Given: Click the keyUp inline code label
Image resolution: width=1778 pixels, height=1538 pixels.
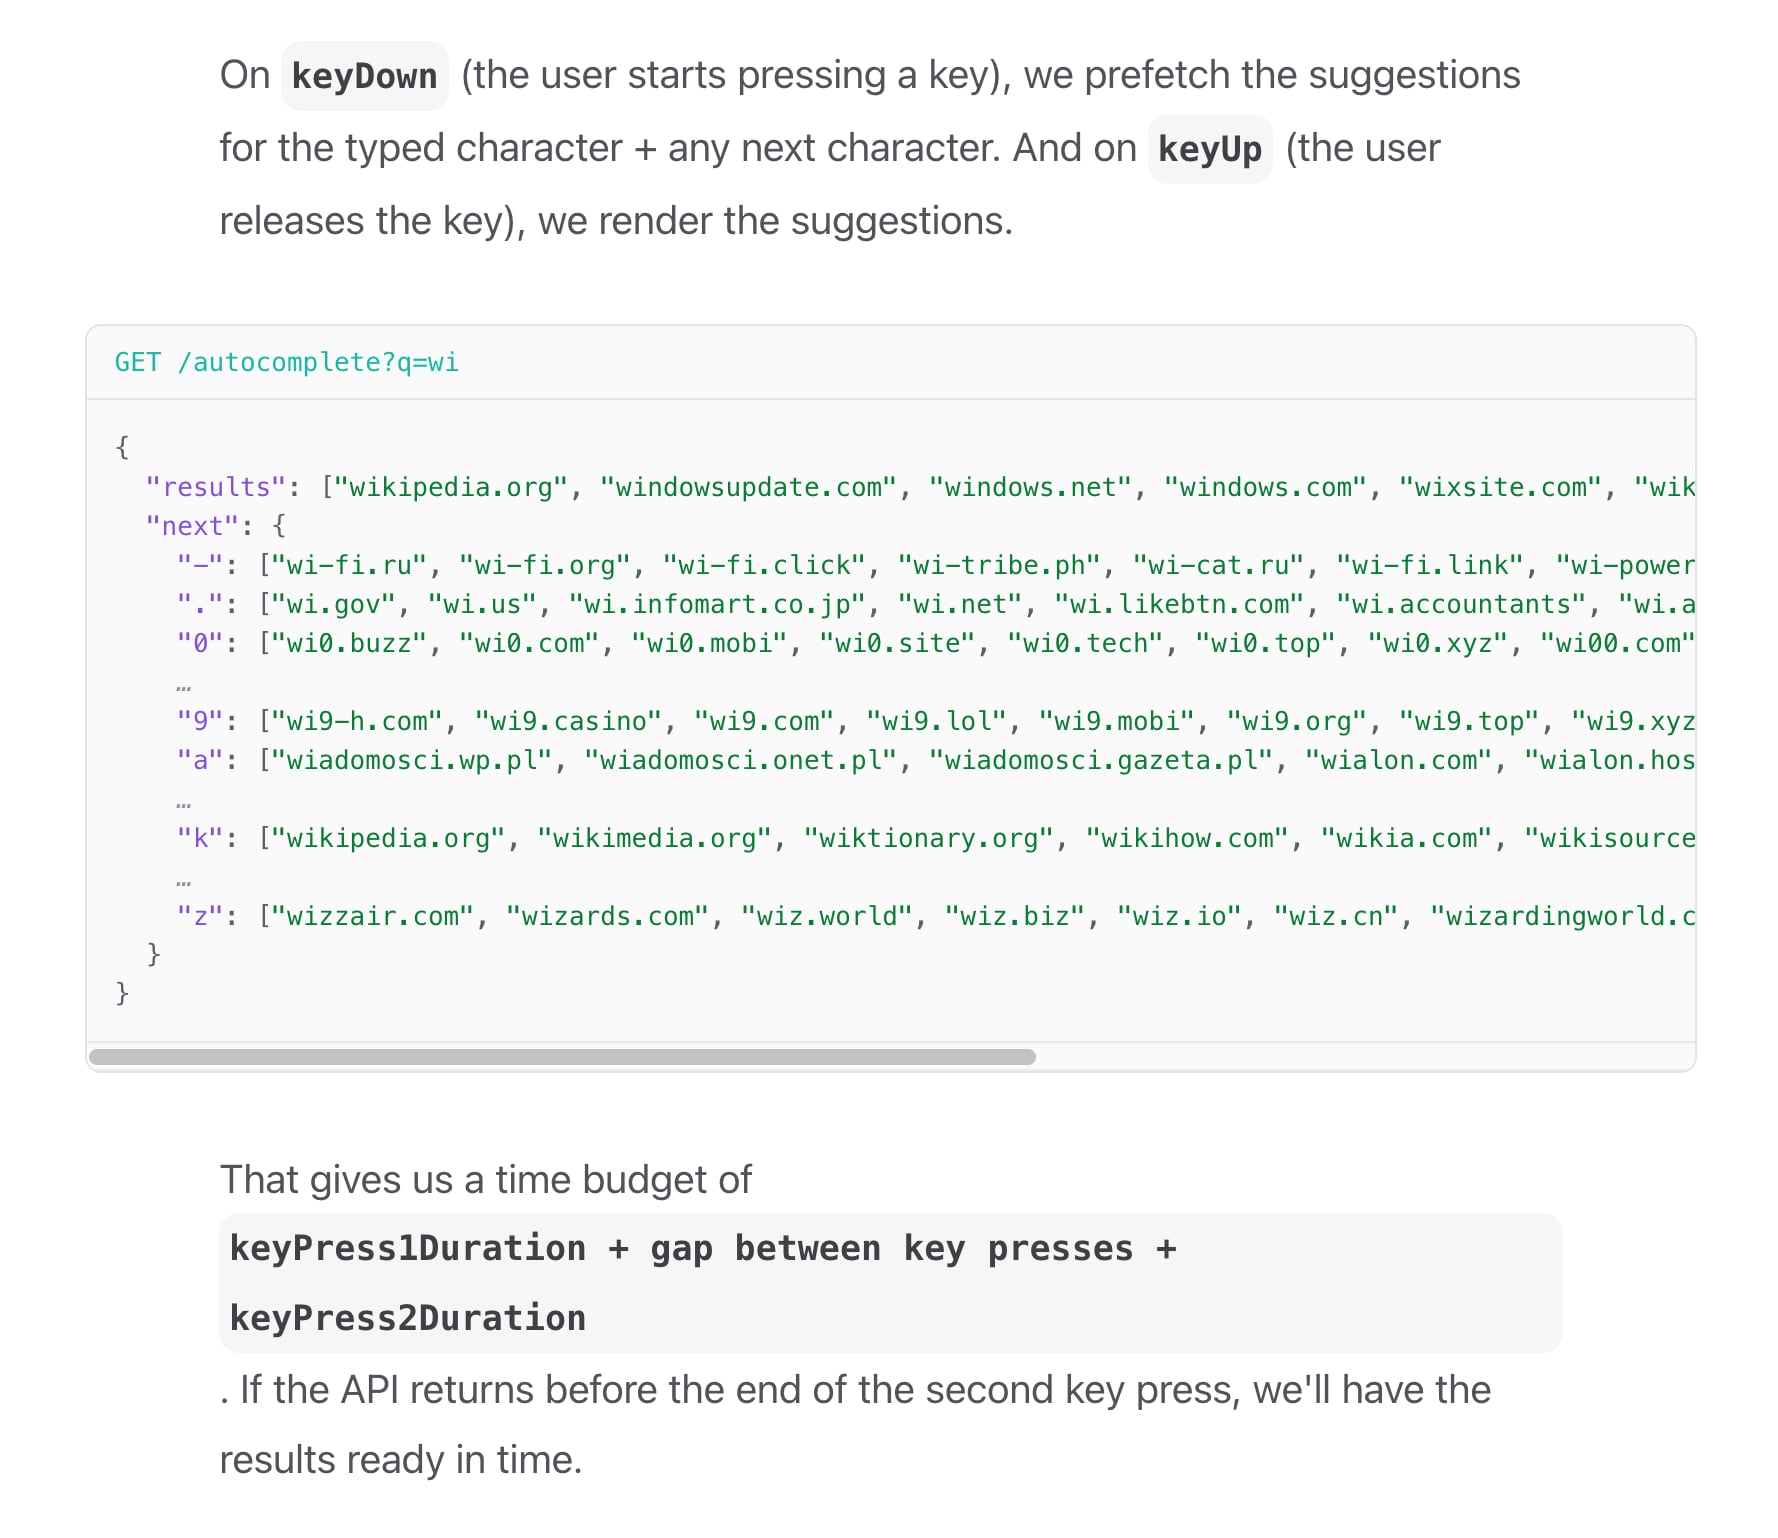Looking at the screenshot, I should point(1210,149).
